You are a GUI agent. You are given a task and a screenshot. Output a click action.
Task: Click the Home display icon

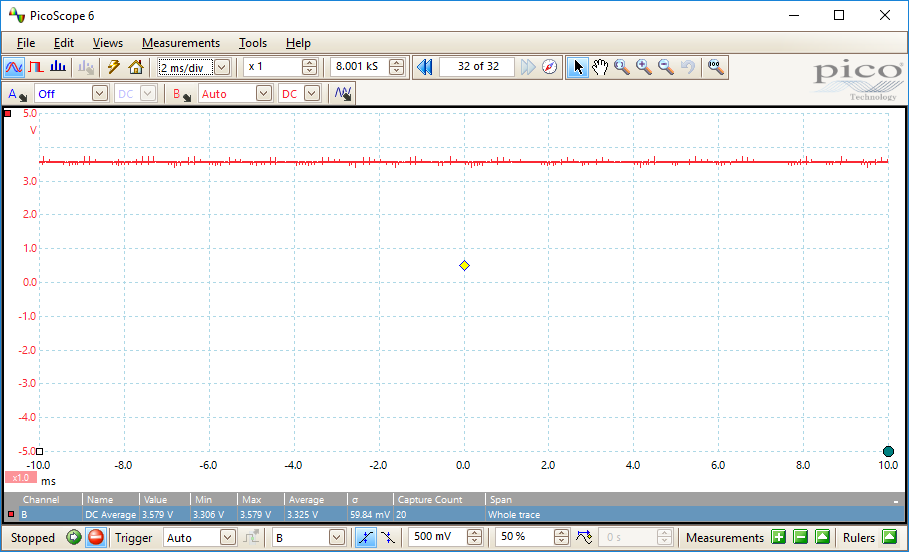tap(136, 67)
